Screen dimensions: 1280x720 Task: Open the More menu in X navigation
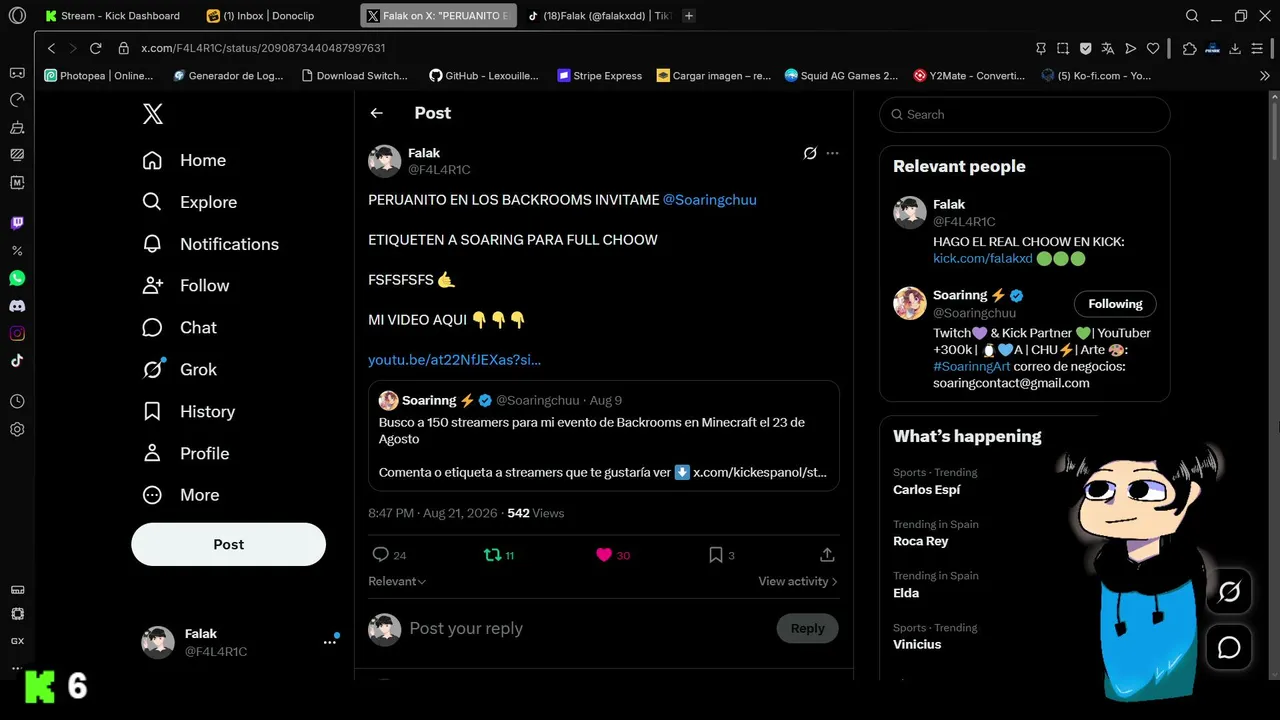(181, 495)
